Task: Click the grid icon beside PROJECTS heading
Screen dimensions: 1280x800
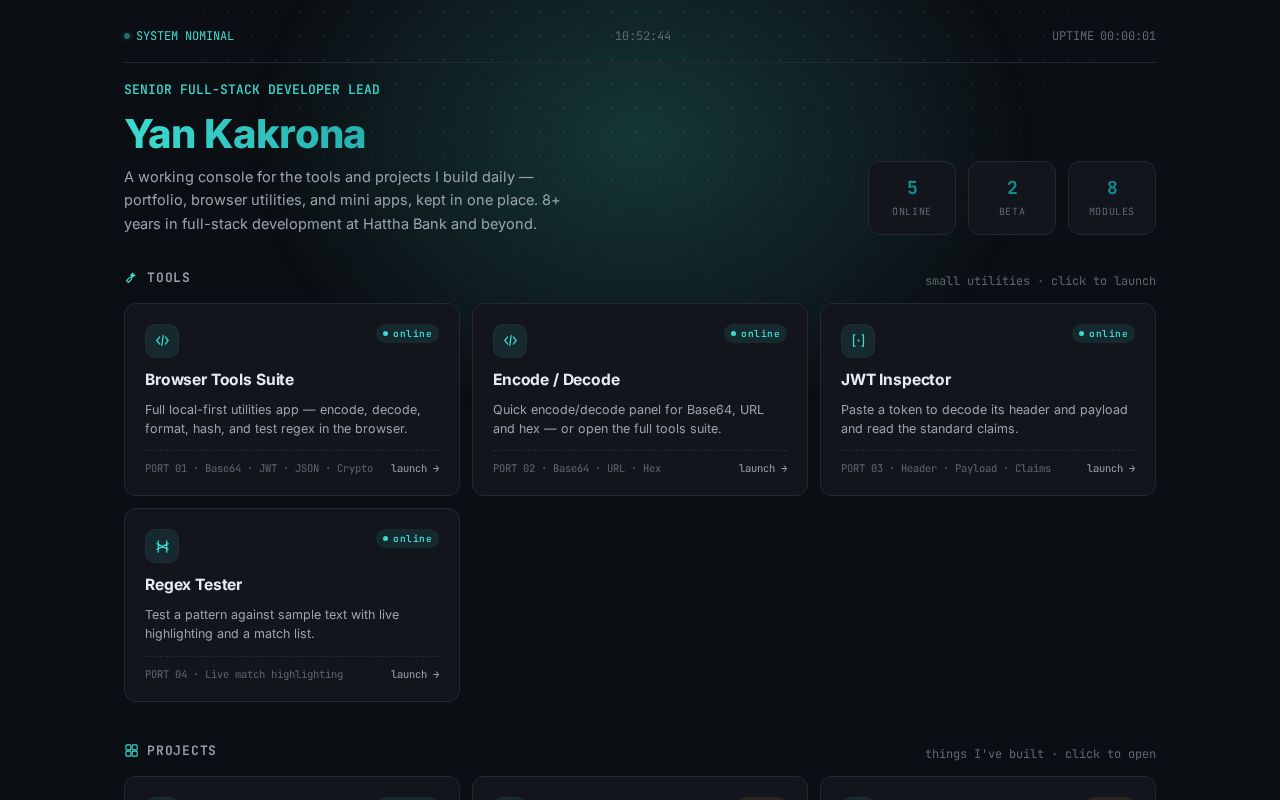Action: point(131,751)
